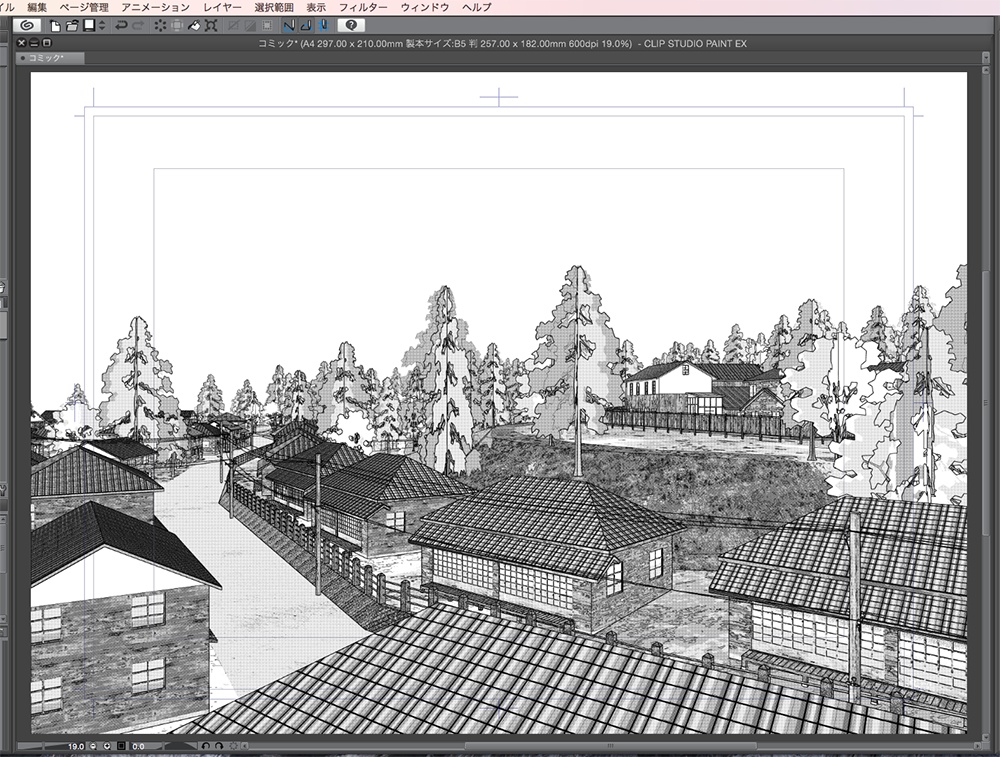Screen dimensions: 1000x757
Task: Zoom out with the minus magnifier icon
Action: (x=92, y=745)
